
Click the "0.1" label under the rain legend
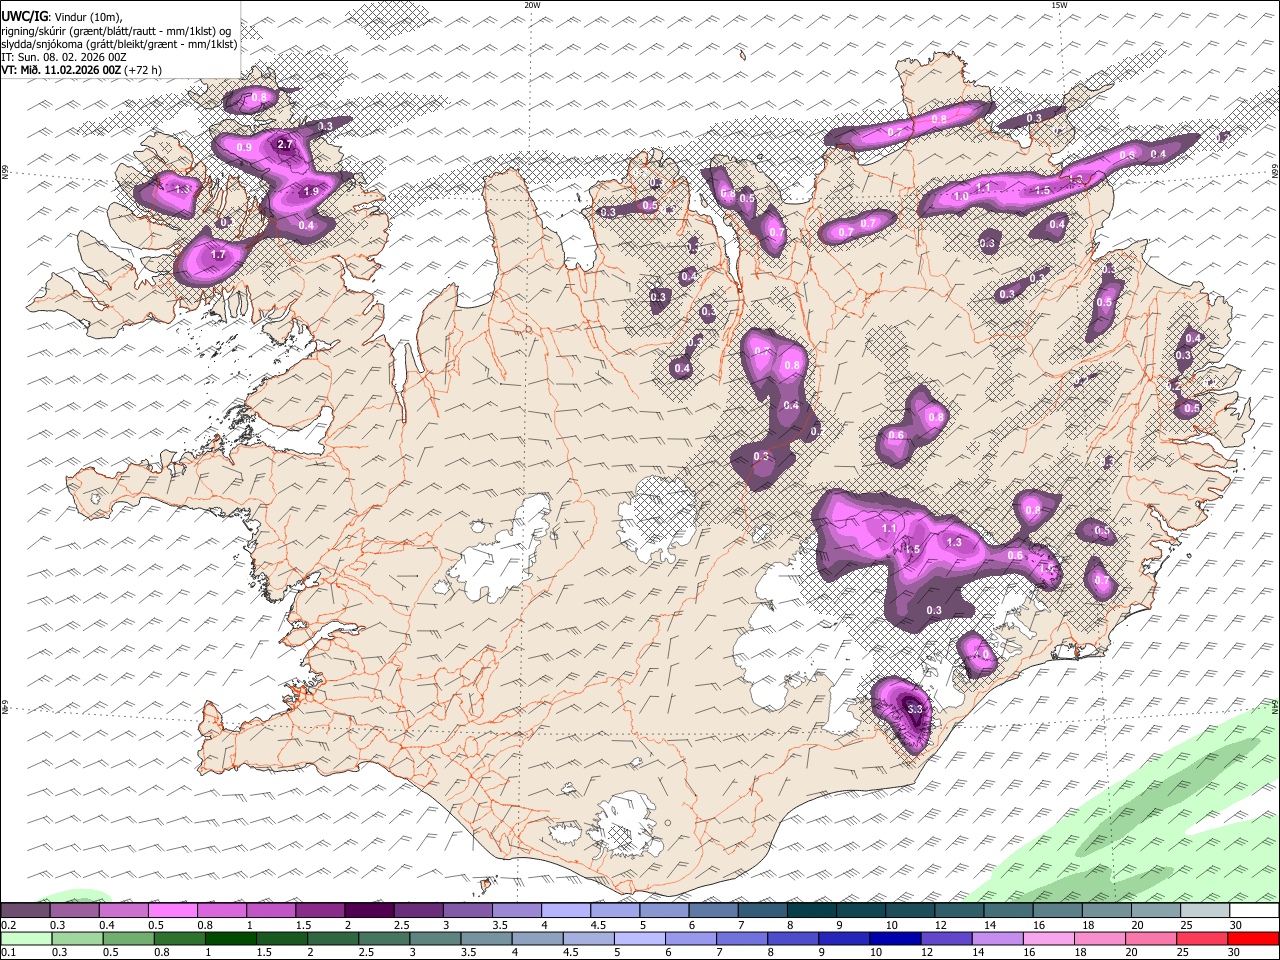(8, 953)
